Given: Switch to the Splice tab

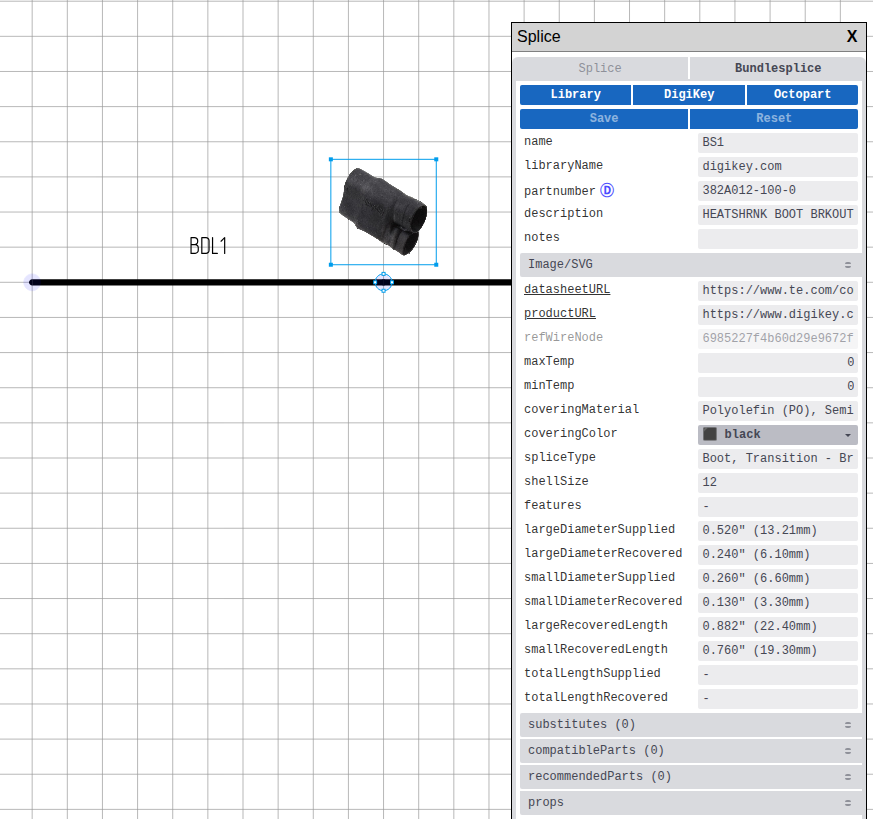Looking at the screenshot, I should (599, 67).
